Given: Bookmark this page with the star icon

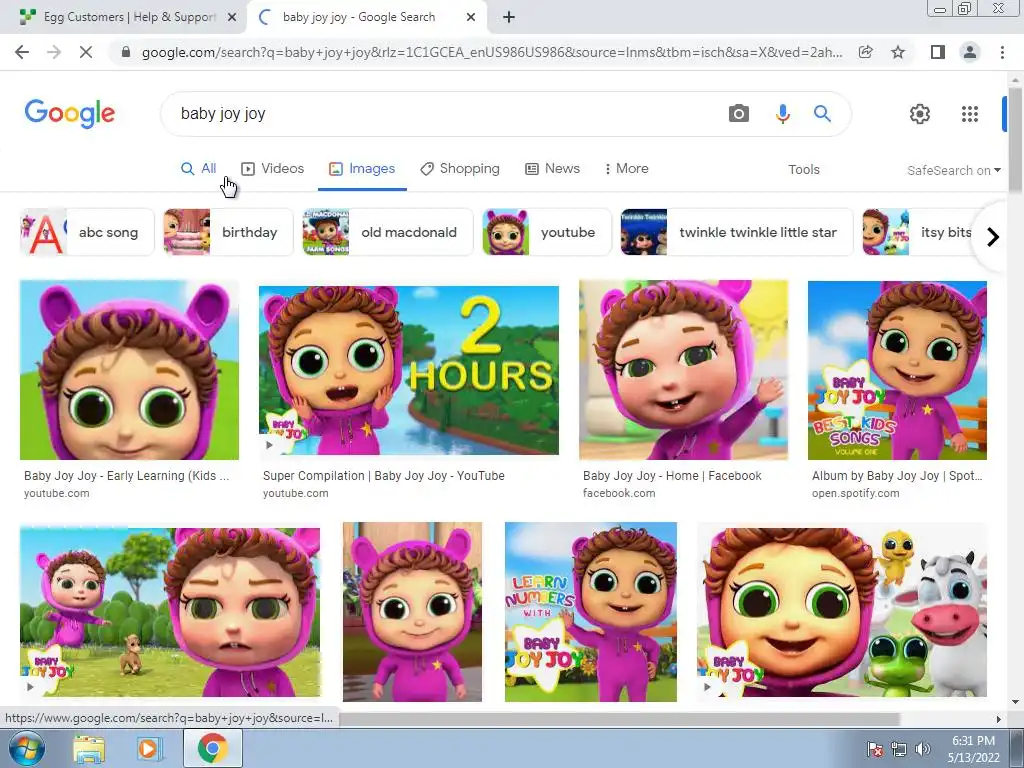Looking at the screenshot, I should click(x=898, y=52).
